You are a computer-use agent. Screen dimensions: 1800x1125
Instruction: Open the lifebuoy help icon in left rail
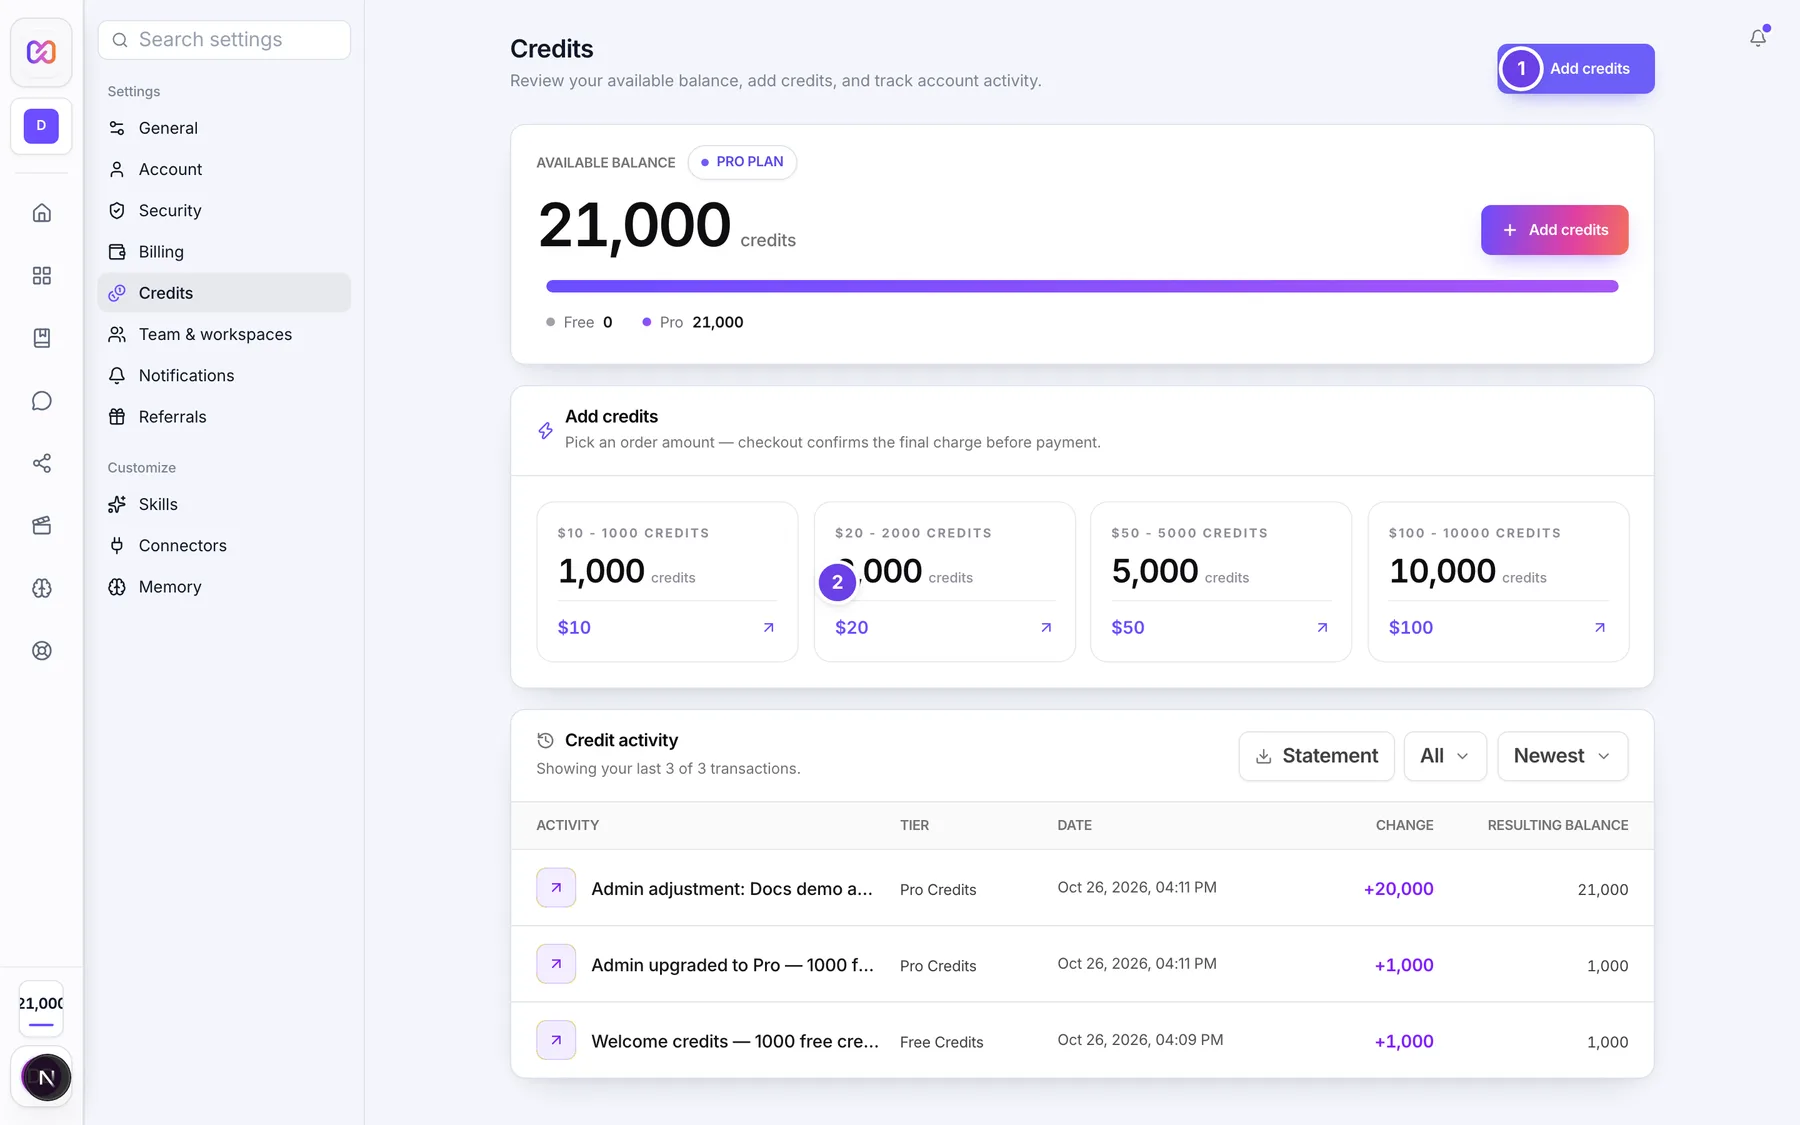point(42,651)
